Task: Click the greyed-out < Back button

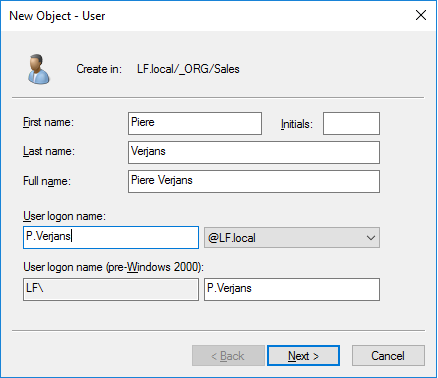Action: pyautogui.click(x=228, y=356)
